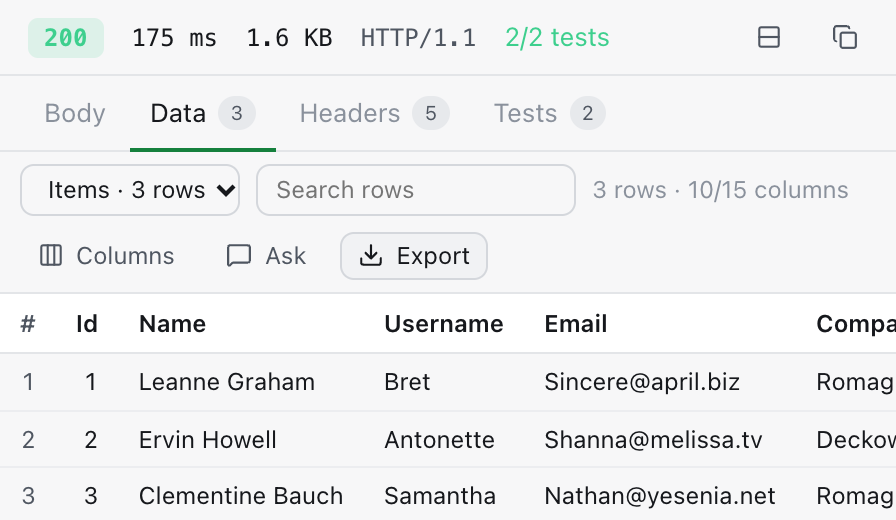Open the Columns chooser
Viewport: 896px width, 520px height.
(107, 256)
